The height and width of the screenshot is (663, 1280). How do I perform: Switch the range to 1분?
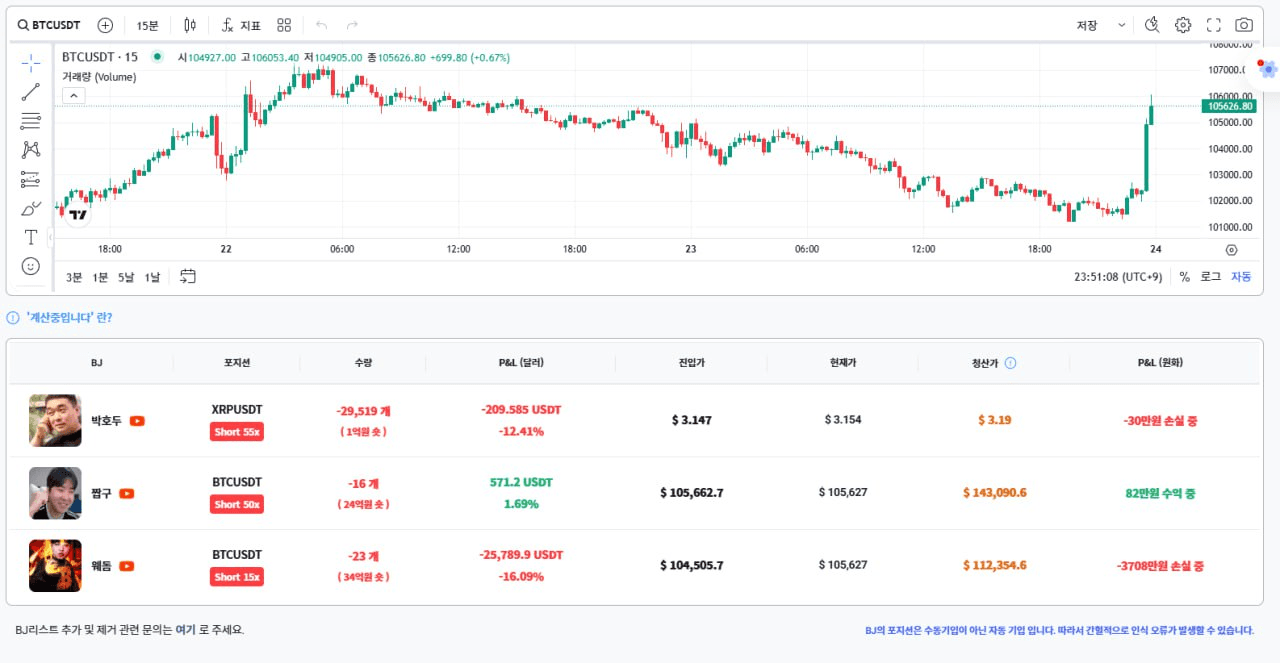100,277
